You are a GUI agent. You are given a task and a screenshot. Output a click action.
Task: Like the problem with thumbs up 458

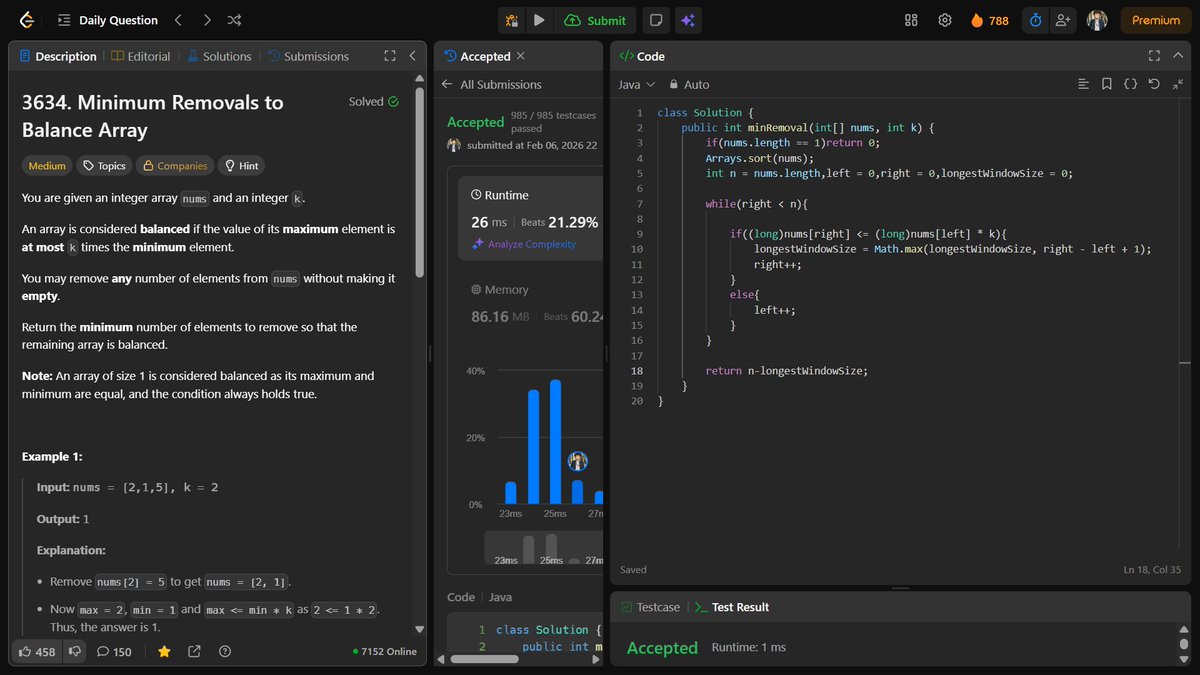pyautogui.click(x=36, y=651)
